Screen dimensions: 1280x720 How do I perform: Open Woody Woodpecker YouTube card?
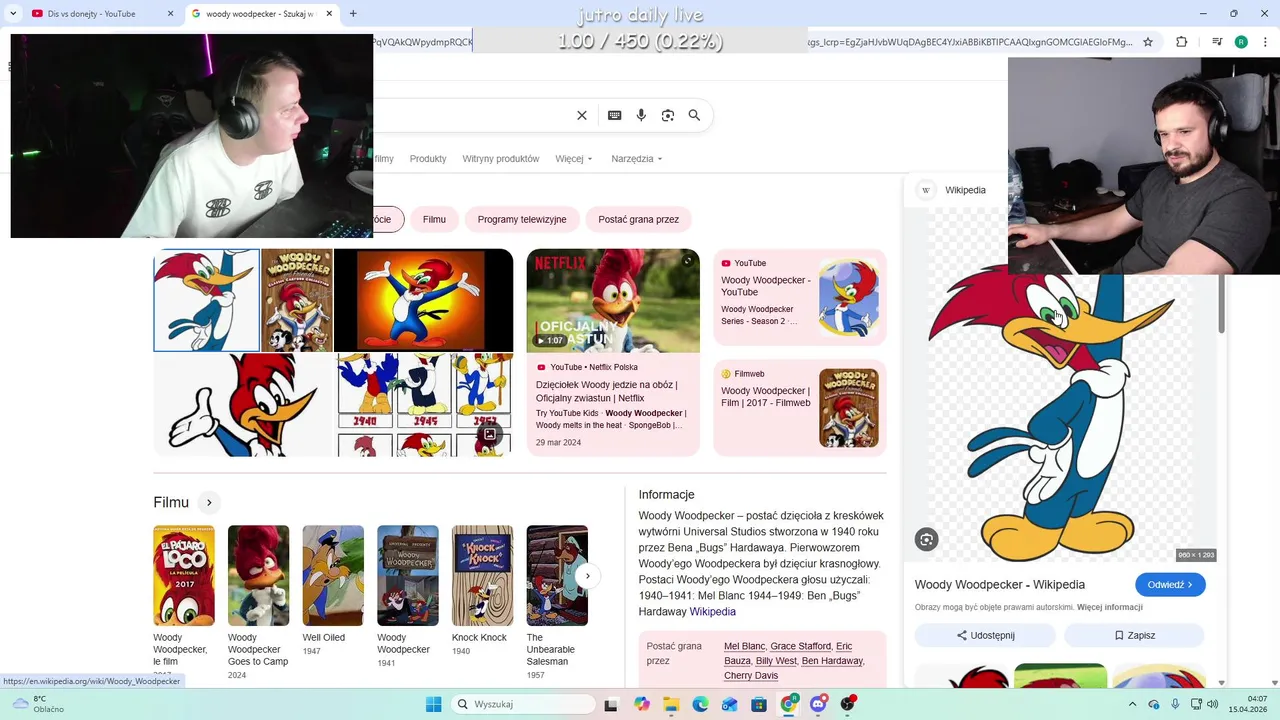click(799, 298)
